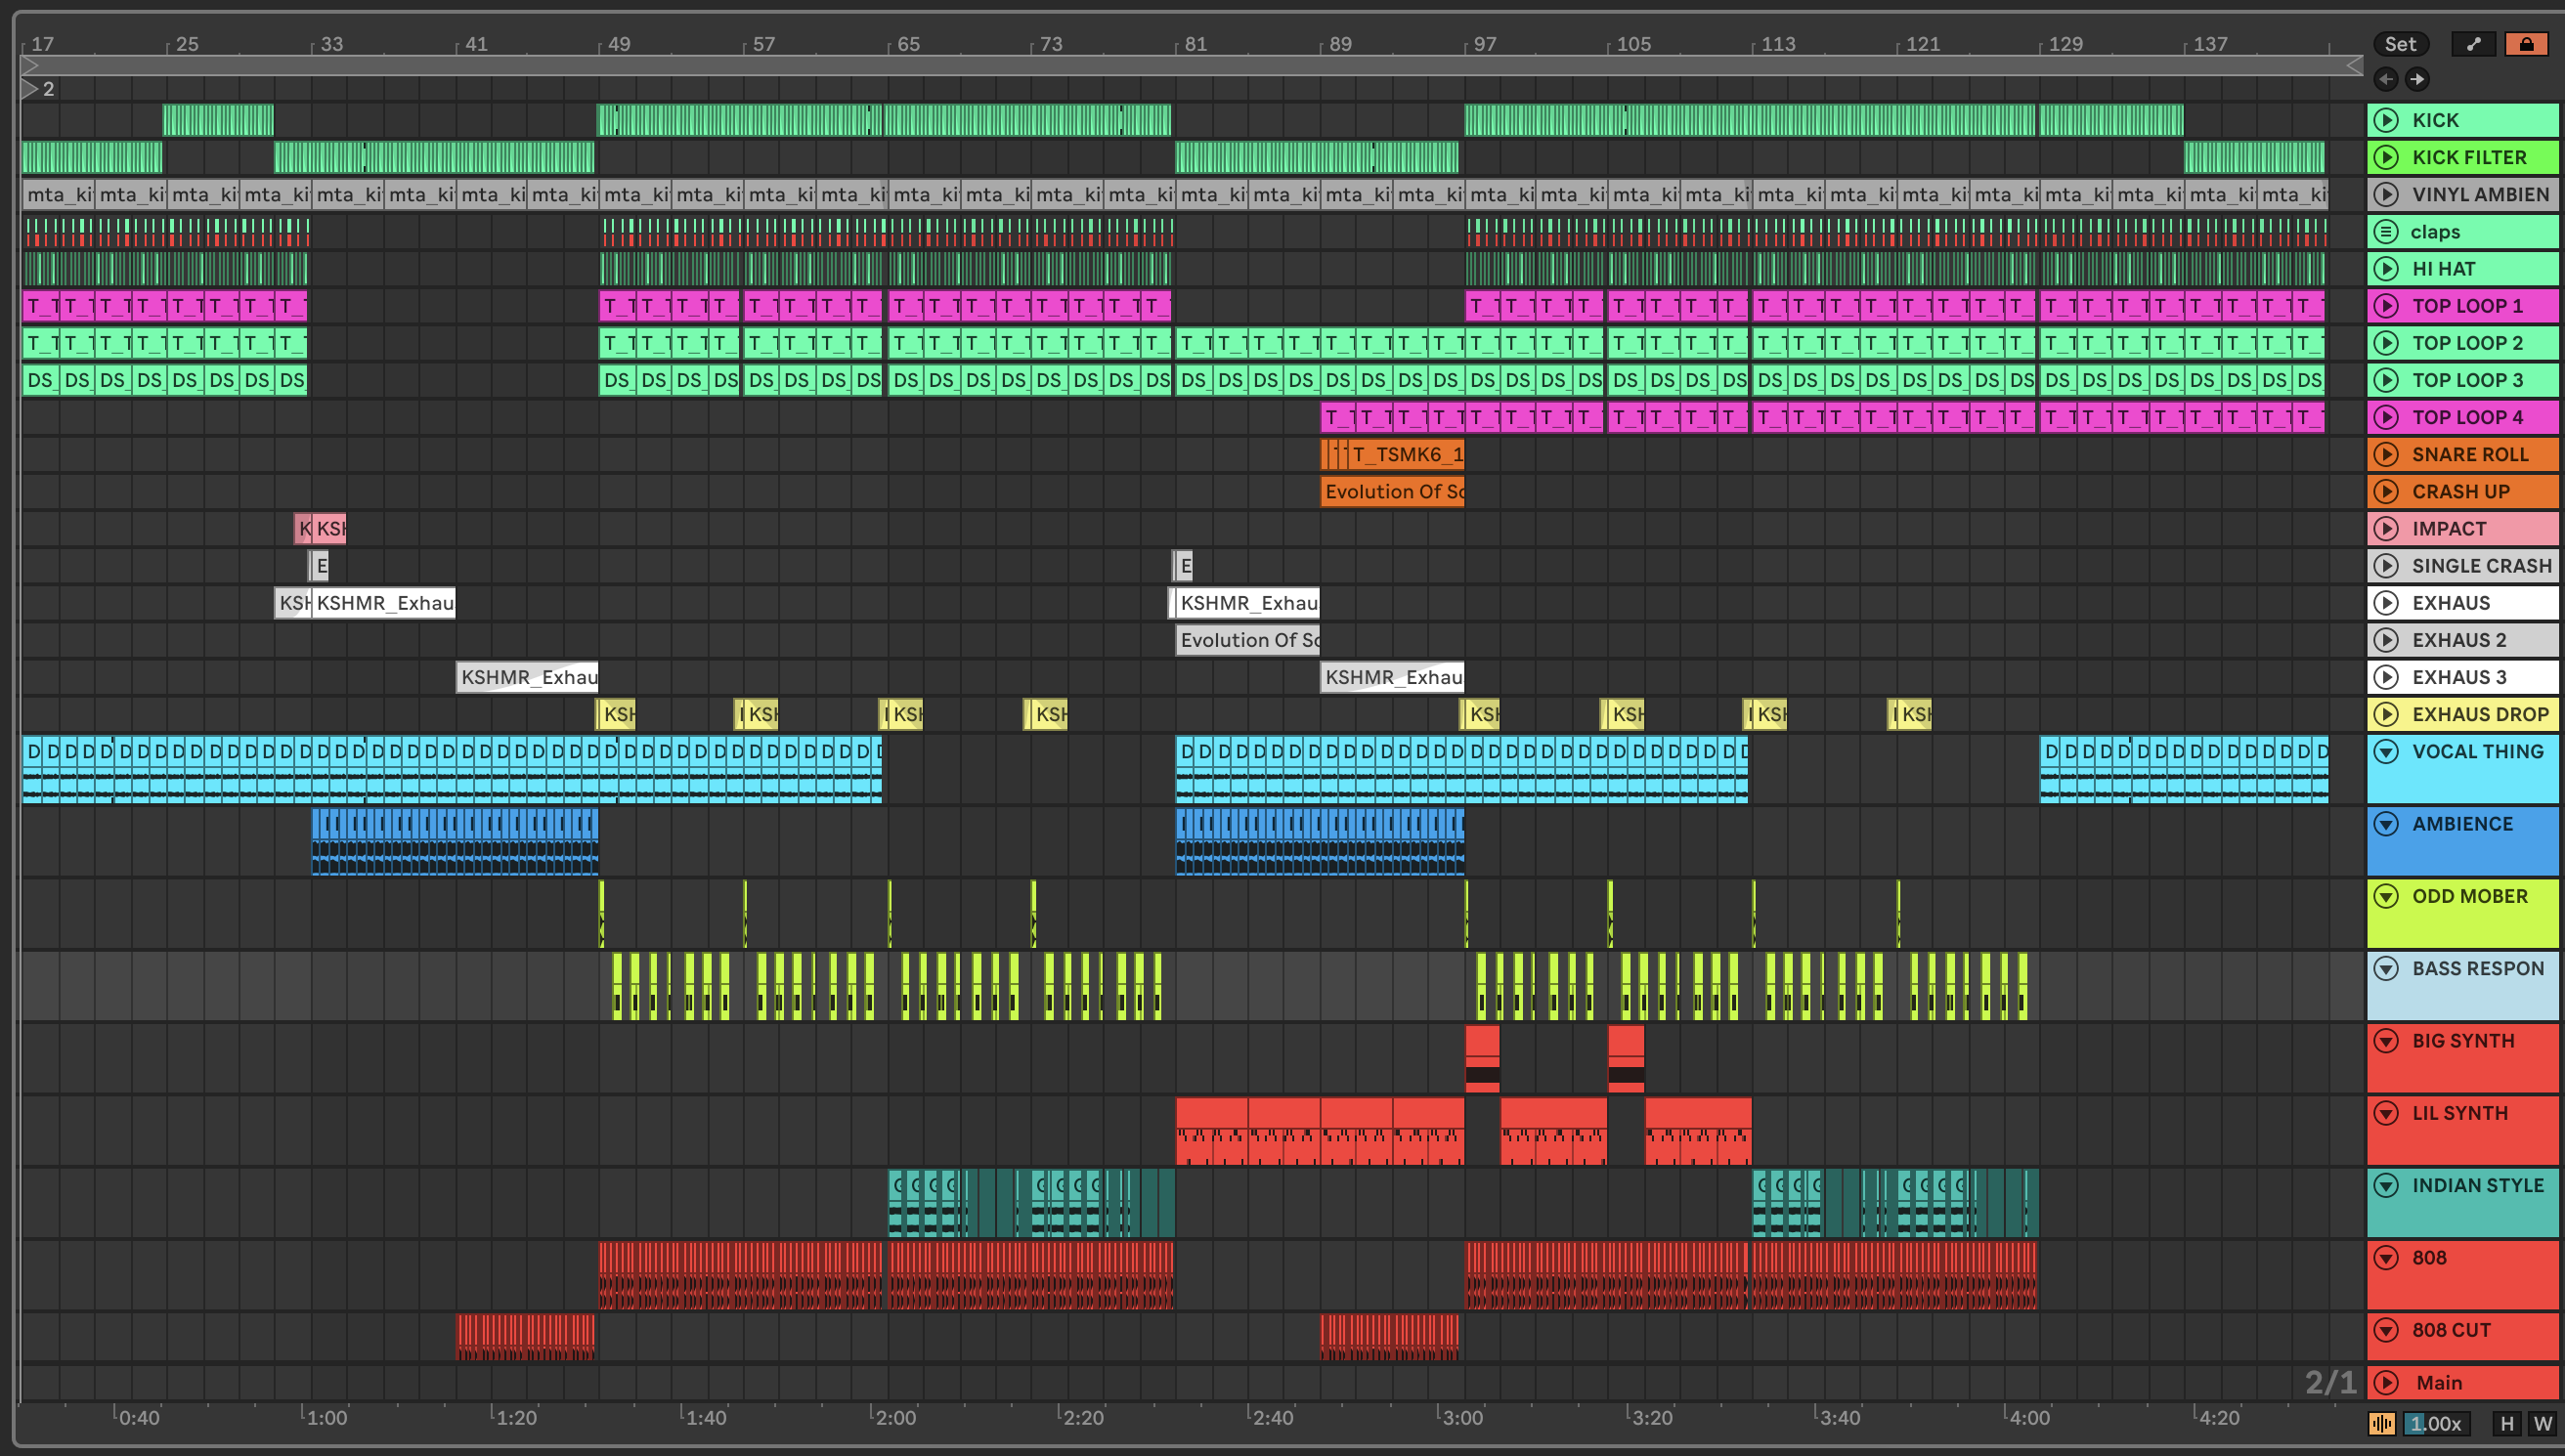Toggle the H height optimize button
The width and height of the screenshot is (2565, 1456).
(x=2507, y=1423)
